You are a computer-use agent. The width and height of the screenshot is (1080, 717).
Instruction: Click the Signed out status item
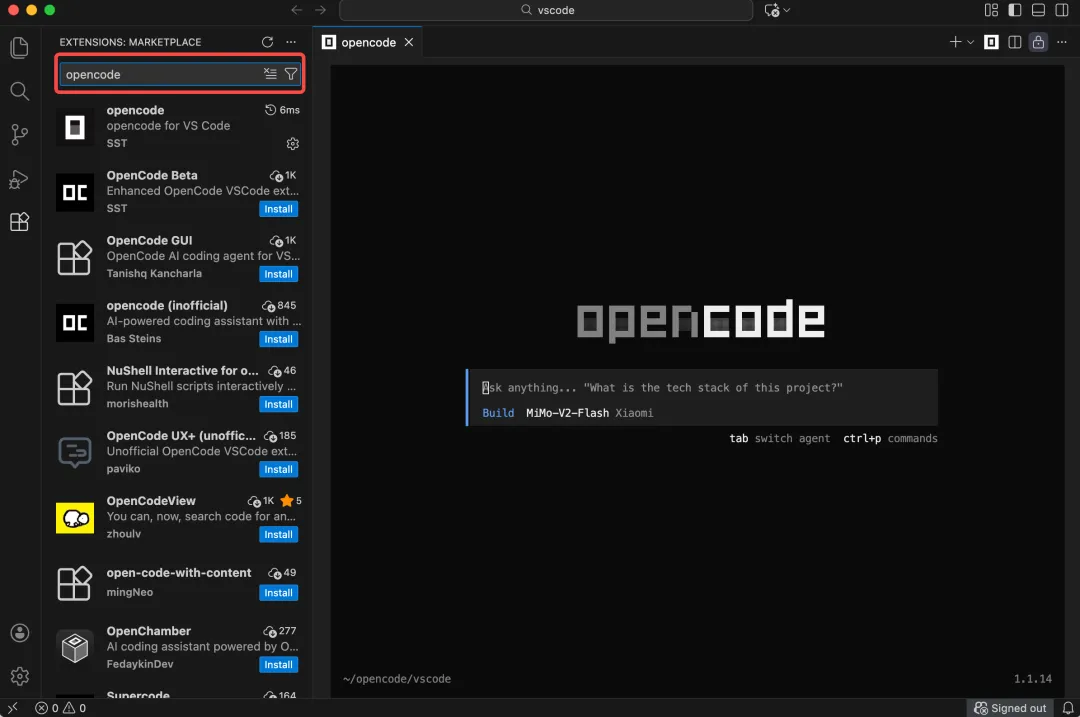pos(1010,708)
